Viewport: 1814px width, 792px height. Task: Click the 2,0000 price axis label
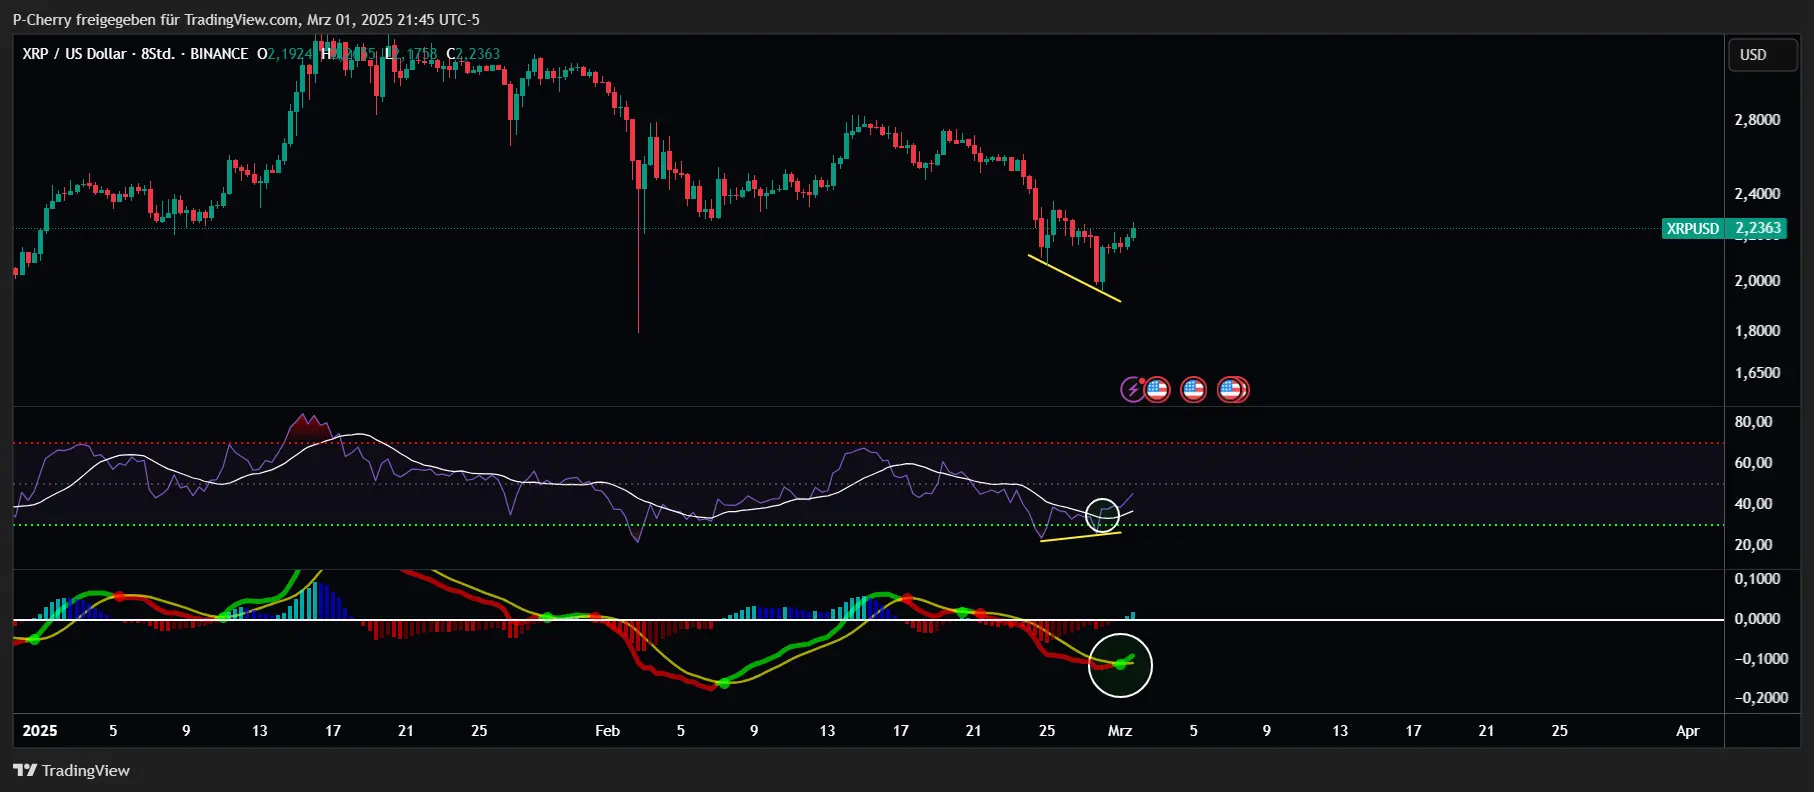[1757, 281]
